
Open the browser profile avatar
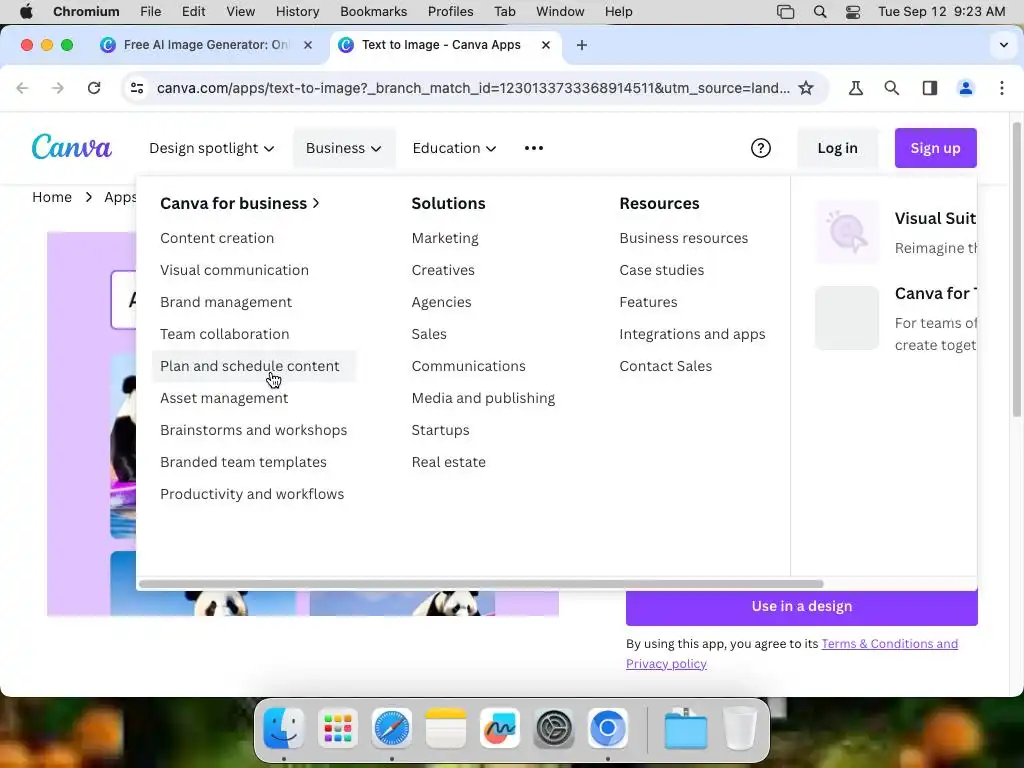[x=965, y=88]
